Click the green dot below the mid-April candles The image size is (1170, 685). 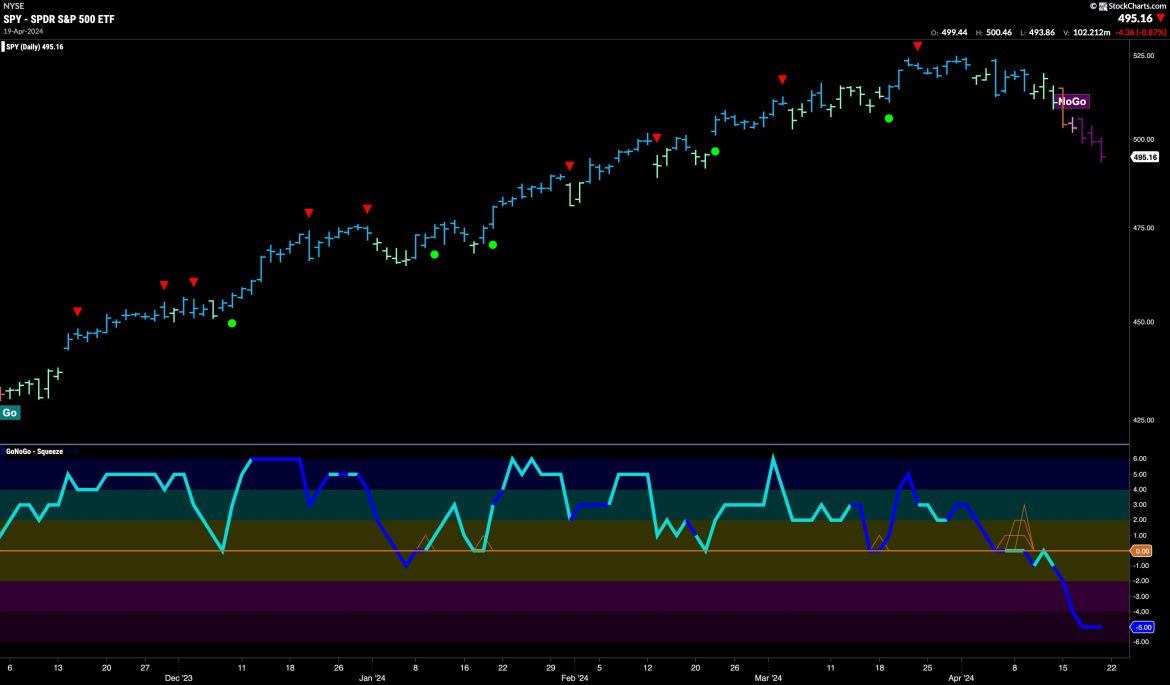click(x=890, y=118)
